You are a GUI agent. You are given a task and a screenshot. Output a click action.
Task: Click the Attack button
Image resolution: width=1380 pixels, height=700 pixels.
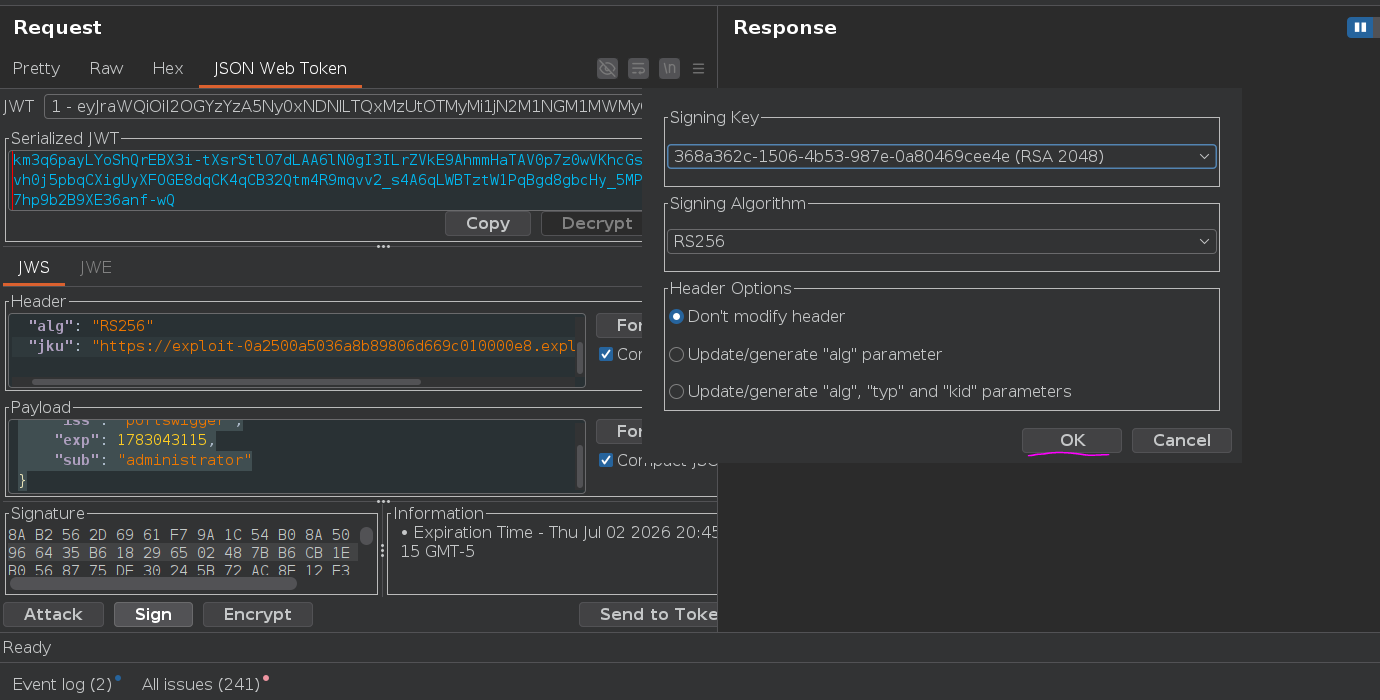(53, 614)
